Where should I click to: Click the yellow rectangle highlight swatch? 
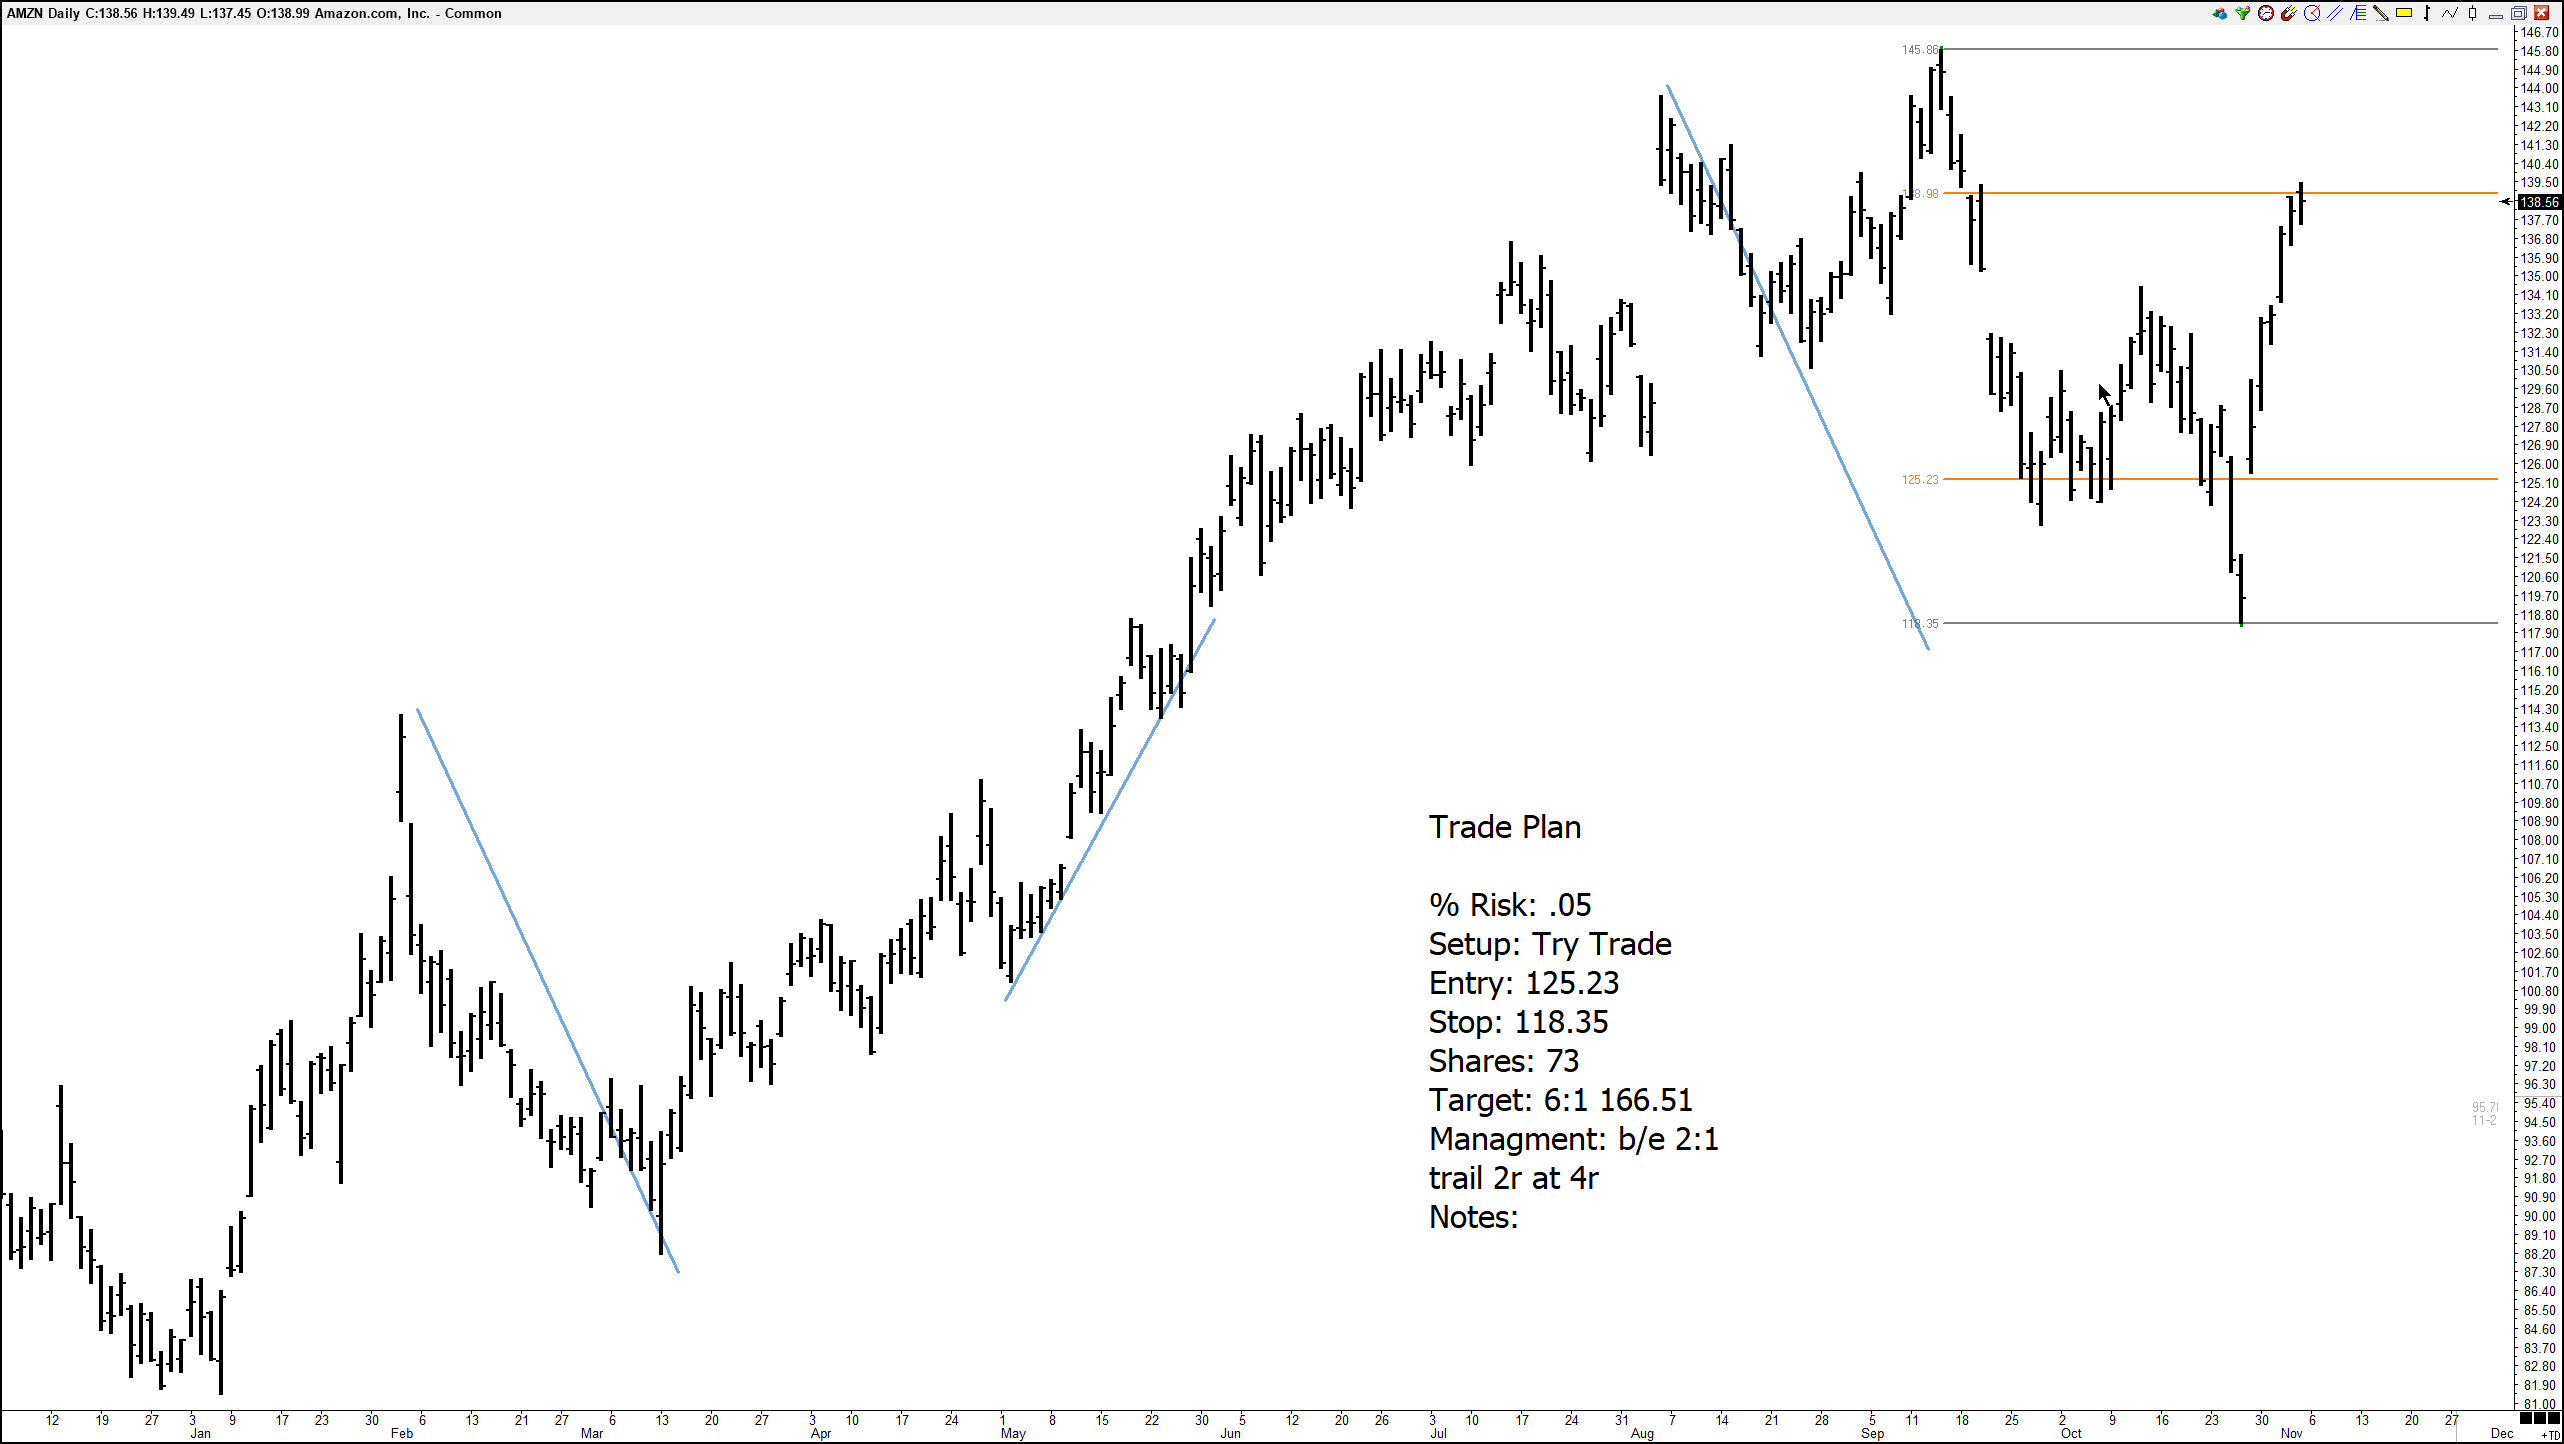click(2404, 13)
